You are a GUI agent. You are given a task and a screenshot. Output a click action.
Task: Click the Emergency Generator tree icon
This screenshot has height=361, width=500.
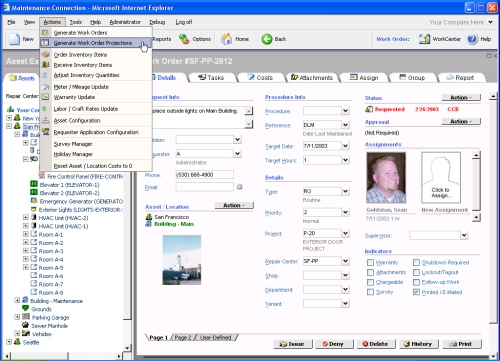(x=34, y=201)
